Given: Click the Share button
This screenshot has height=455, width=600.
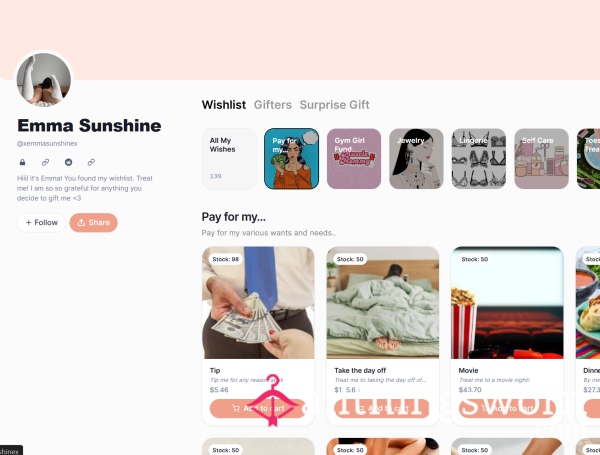Looking at the screenshot, I should click(x=93, y=223).
